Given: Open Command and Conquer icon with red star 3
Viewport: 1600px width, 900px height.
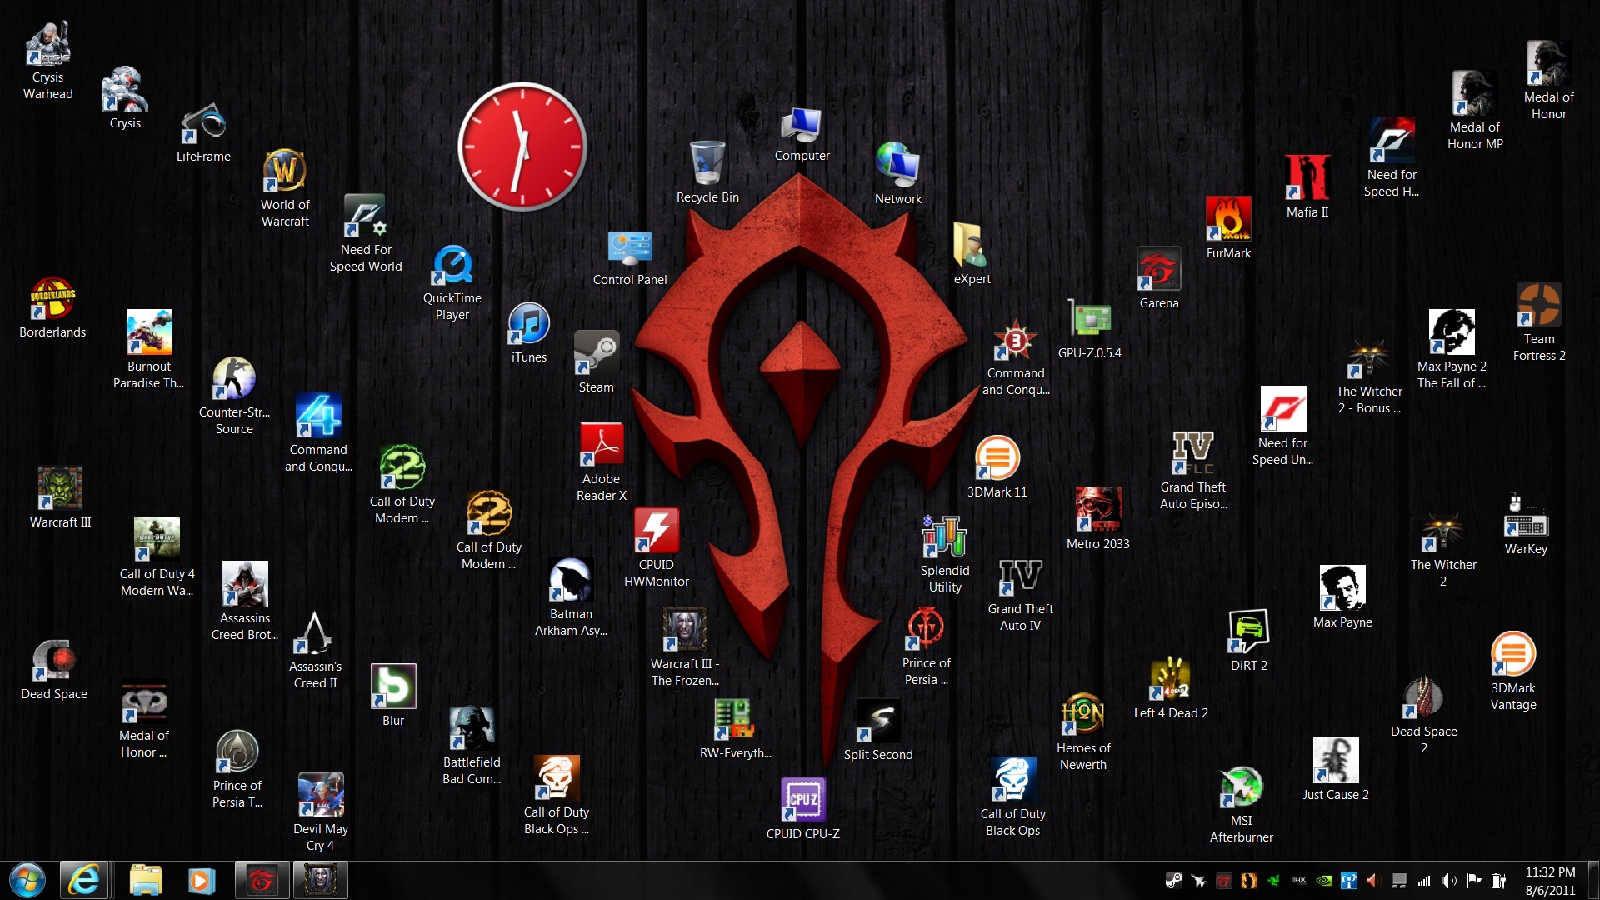Looking at the screenshot, I should [x=1015, y=358].
